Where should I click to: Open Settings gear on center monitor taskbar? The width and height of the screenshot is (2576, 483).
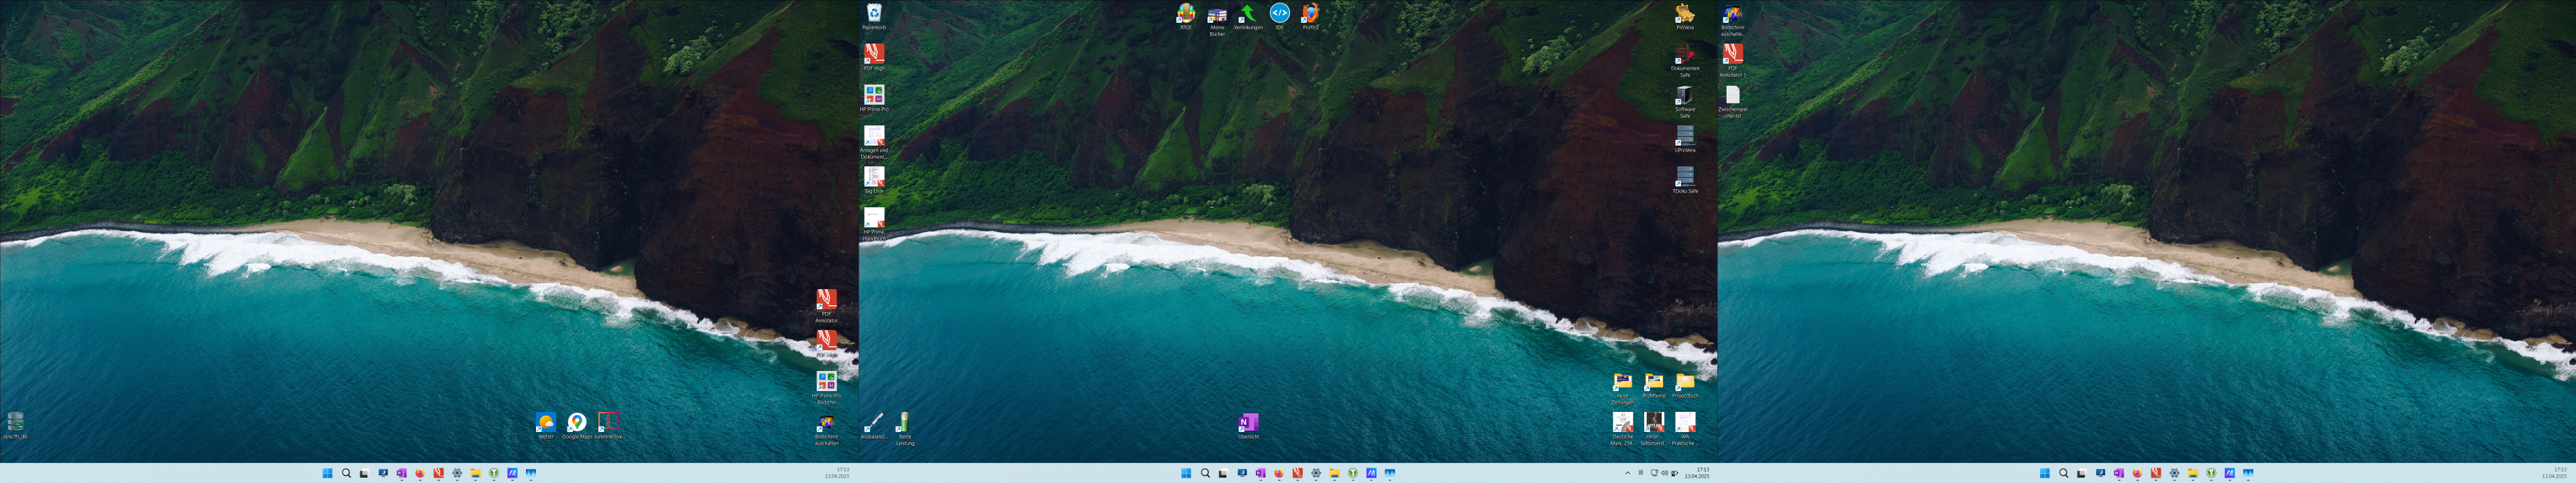coord(1316,473)
